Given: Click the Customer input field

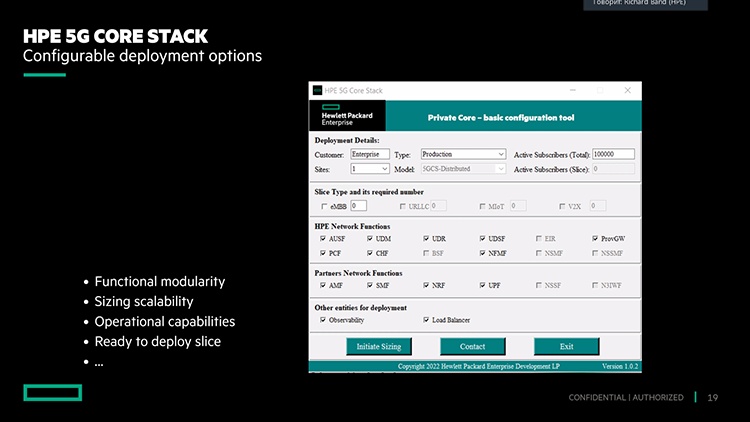Looking at the screenshot, I should click(370, 154).
